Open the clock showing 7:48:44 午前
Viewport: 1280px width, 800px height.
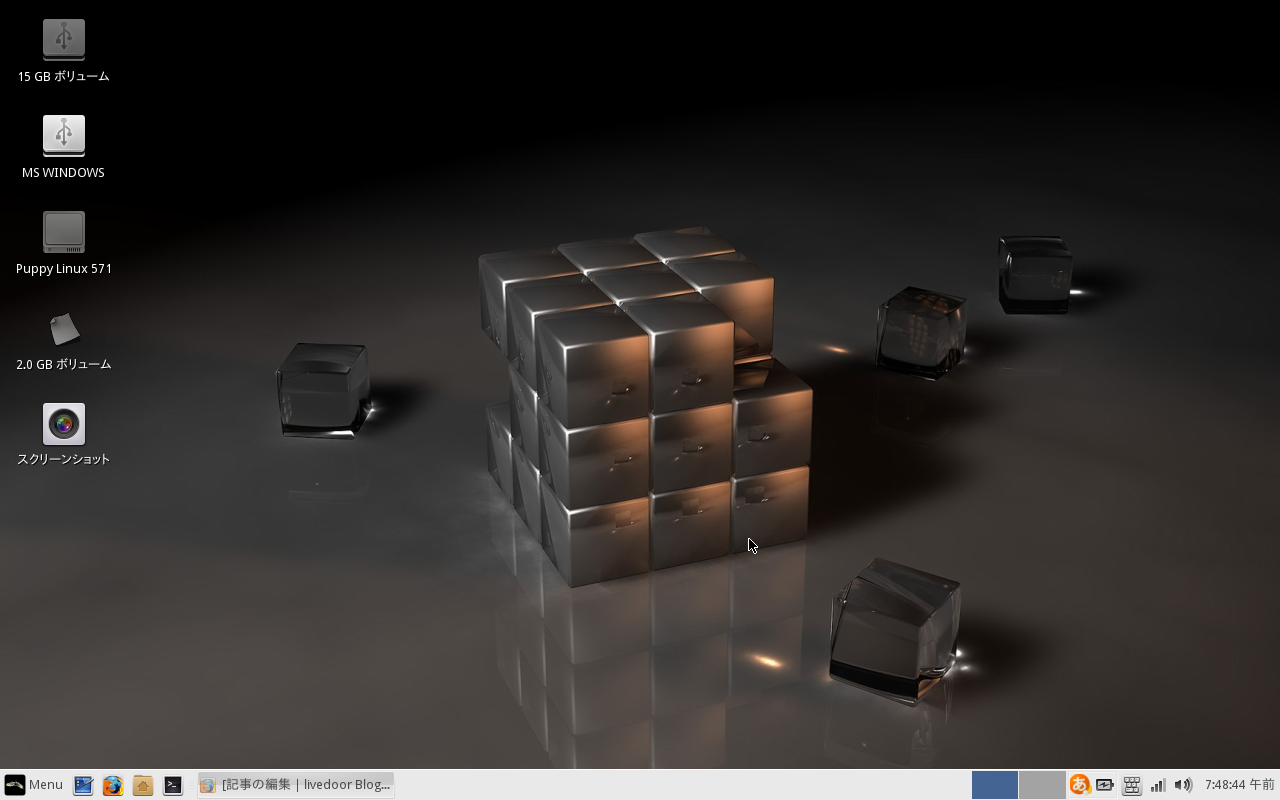point(1240,785)
